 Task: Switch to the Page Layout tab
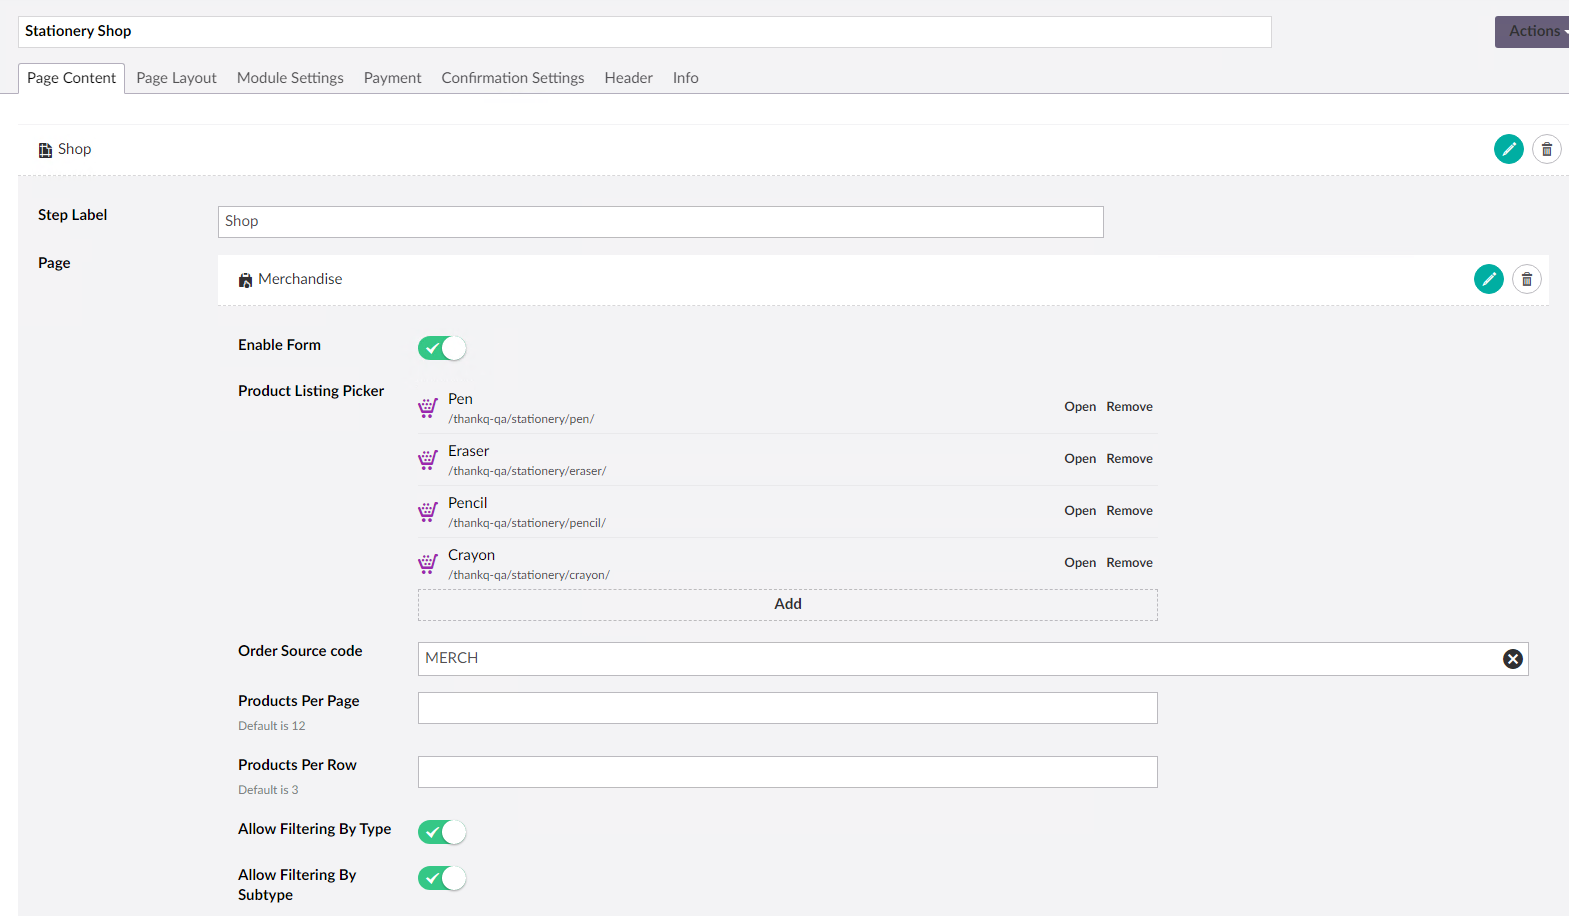pyautogui.click(x=176, y=78)
